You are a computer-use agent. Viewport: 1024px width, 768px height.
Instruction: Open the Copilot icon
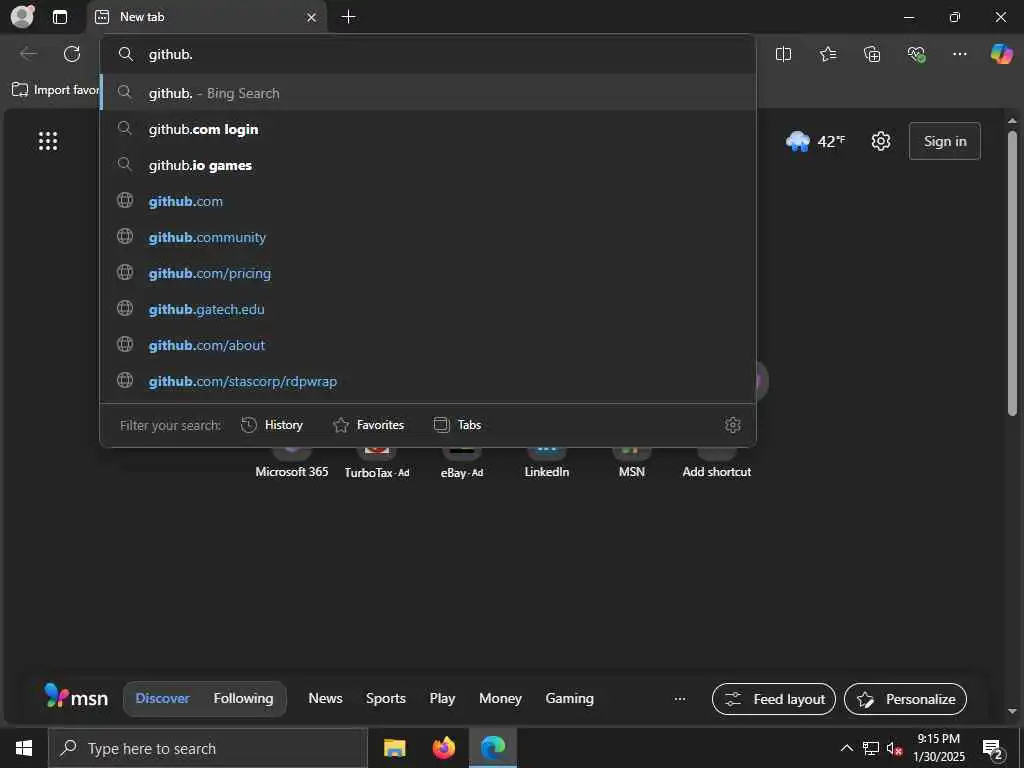[1001, 54]
